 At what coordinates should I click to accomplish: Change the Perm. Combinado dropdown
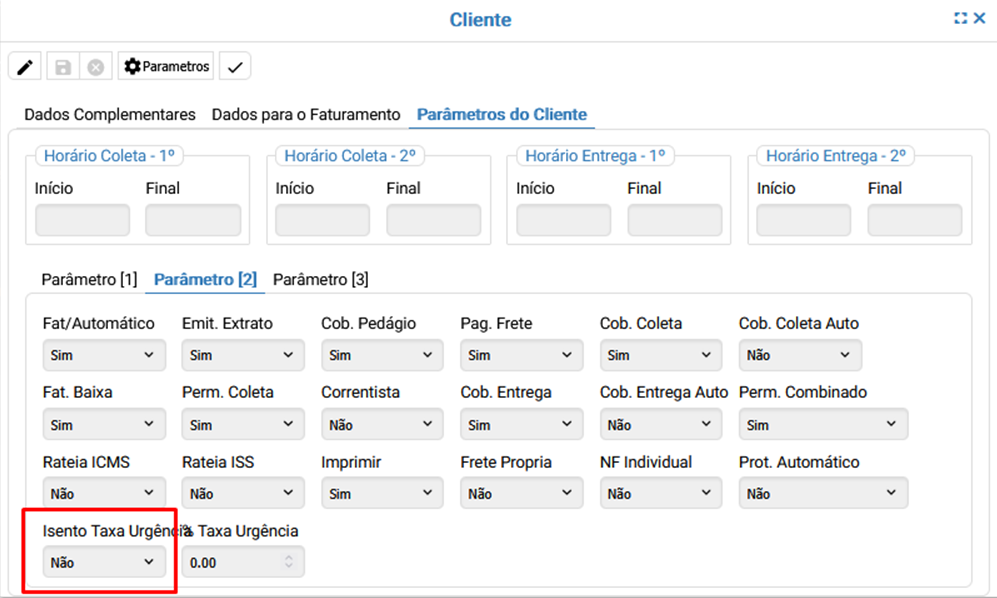coord(823,425)
